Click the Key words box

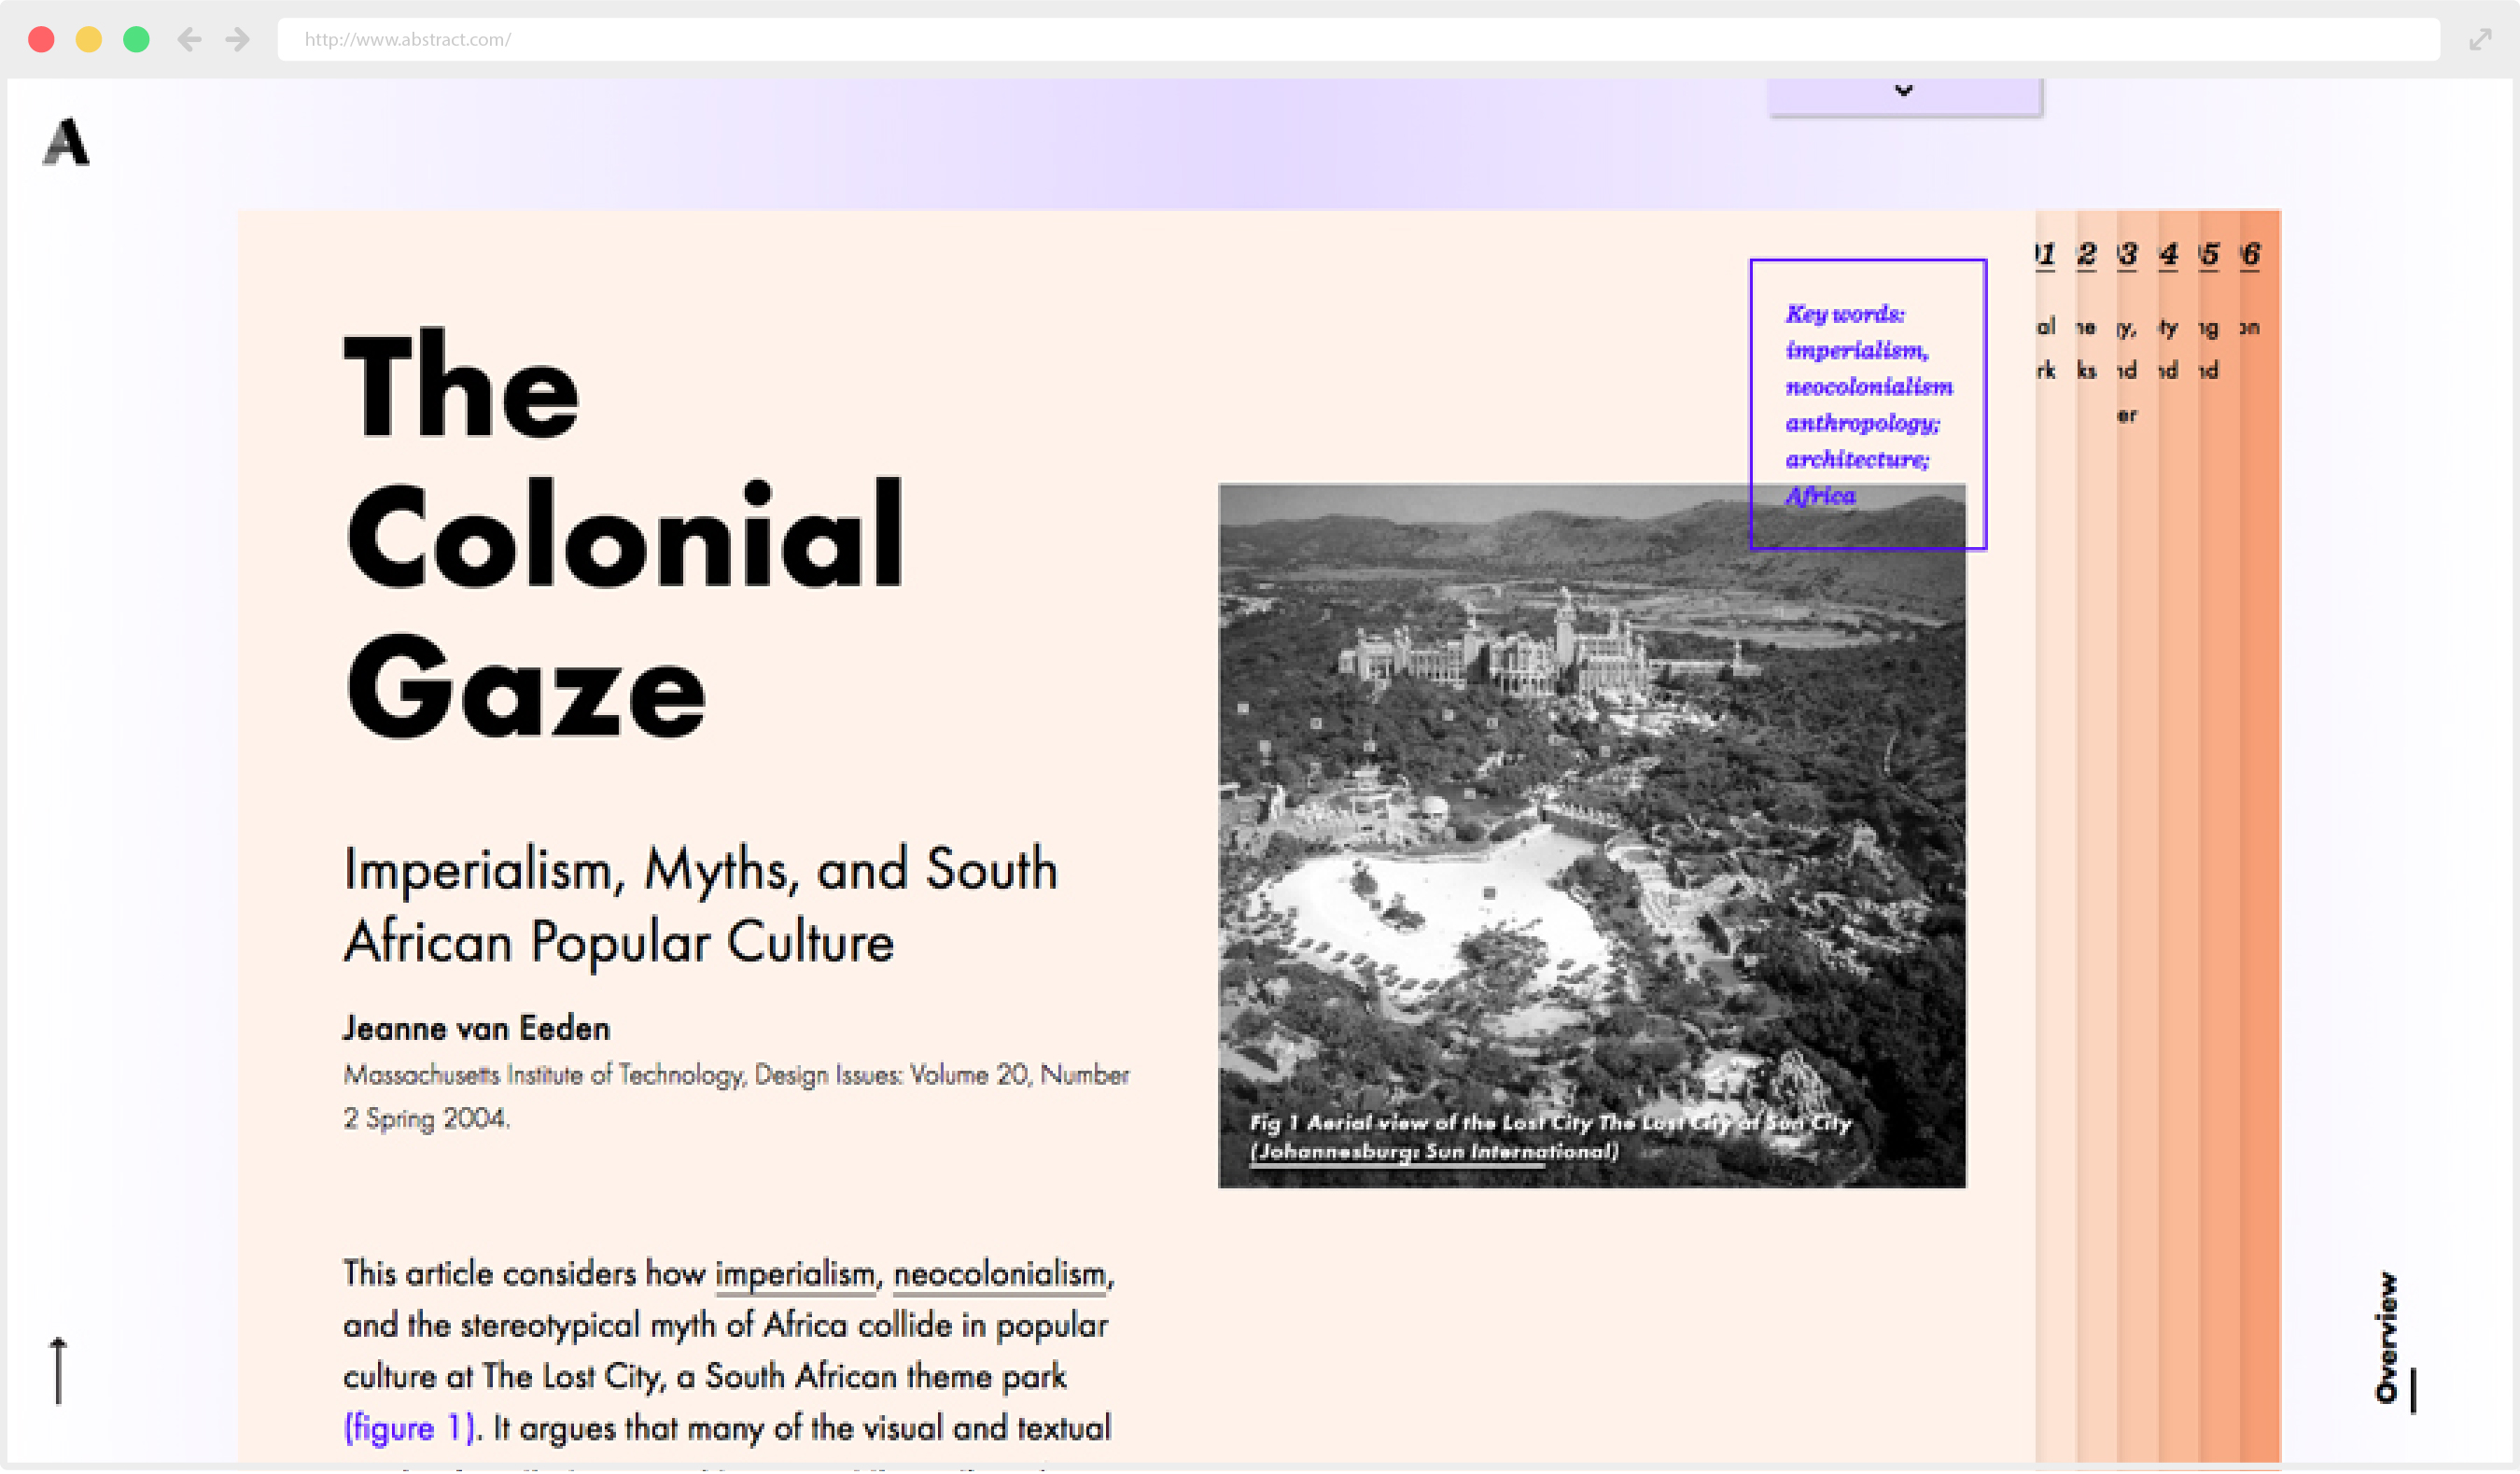click(x=1868, y=404)
